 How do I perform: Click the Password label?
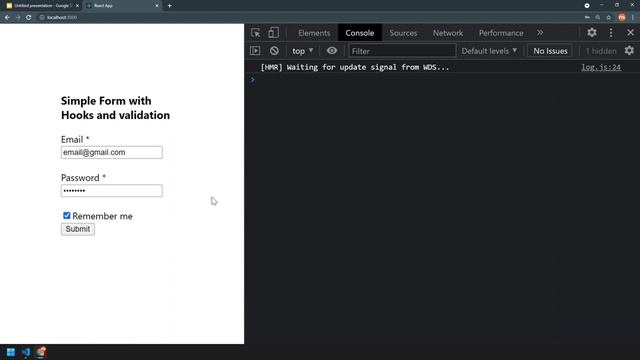(x=83, y=178)
